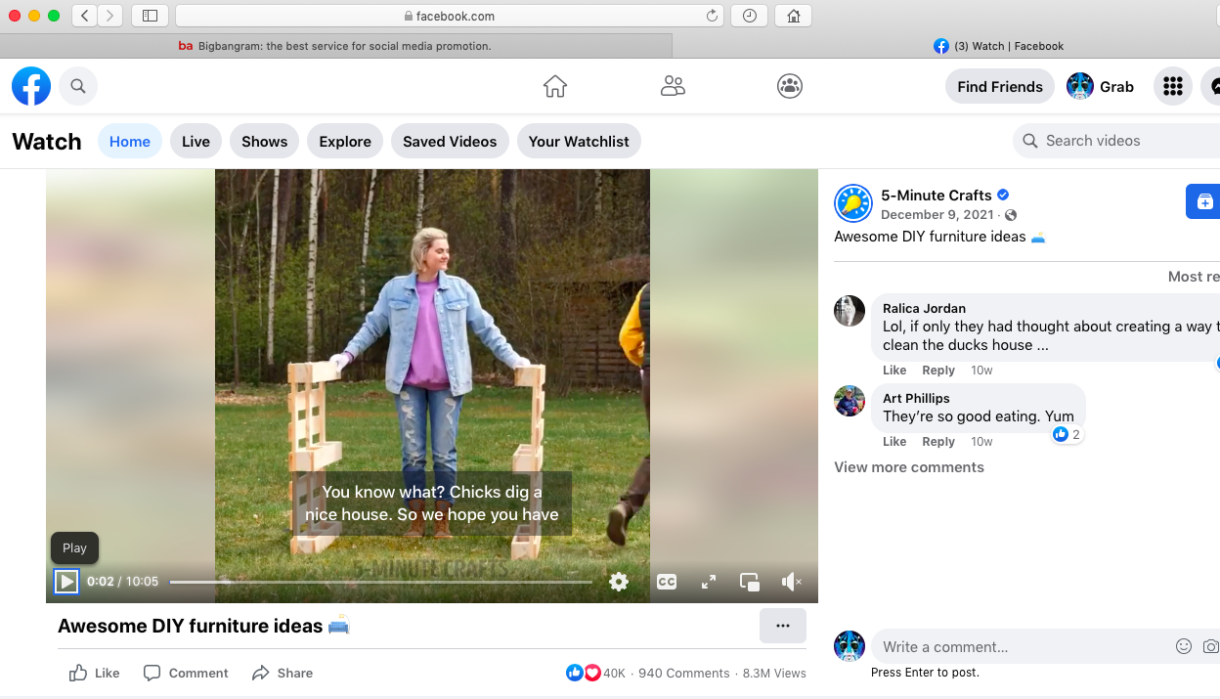The height and width of the screenshot is (699, 1220).
Task: Open the Friends icon in top navigation
Action: click(672, 86)
